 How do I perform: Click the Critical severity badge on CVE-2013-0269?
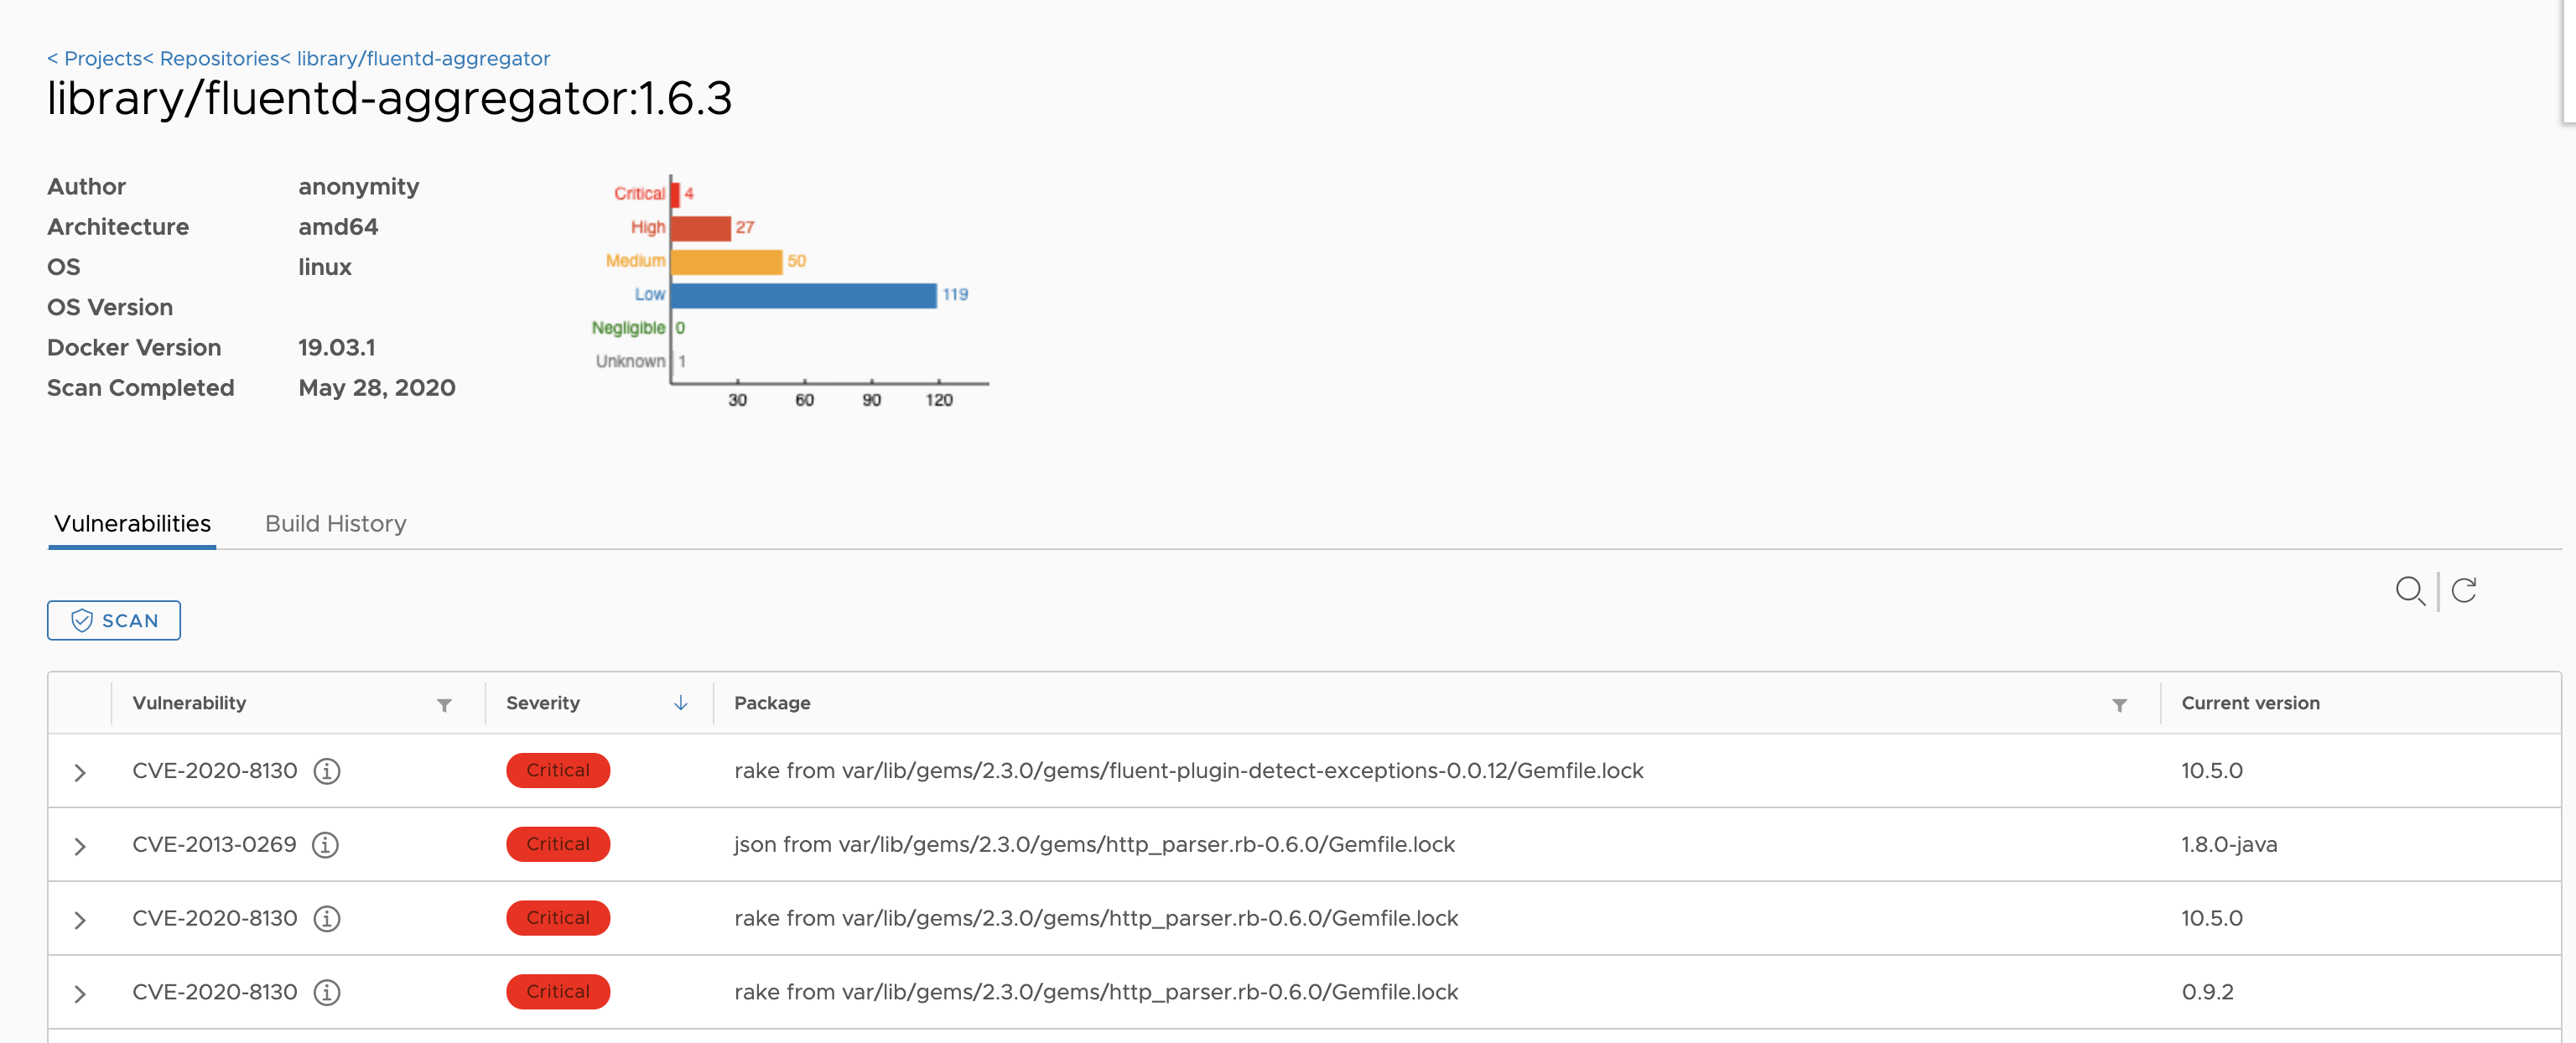558,844
